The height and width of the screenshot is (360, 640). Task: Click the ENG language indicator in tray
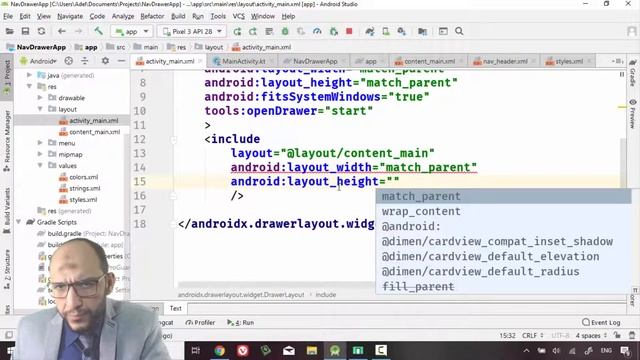606,351
